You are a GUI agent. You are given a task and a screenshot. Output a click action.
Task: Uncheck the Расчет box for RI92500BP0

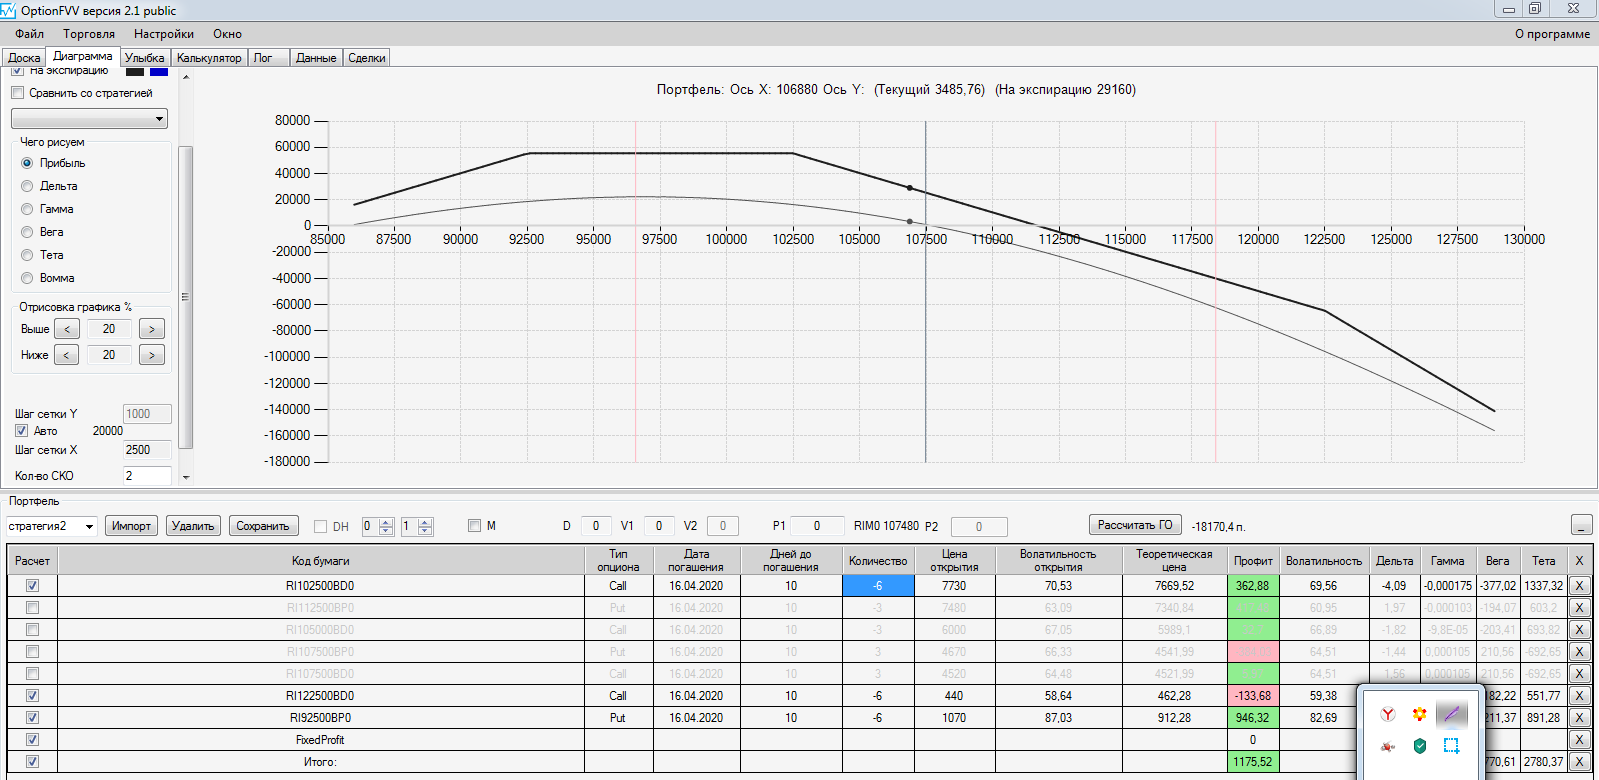coord(33,718)
